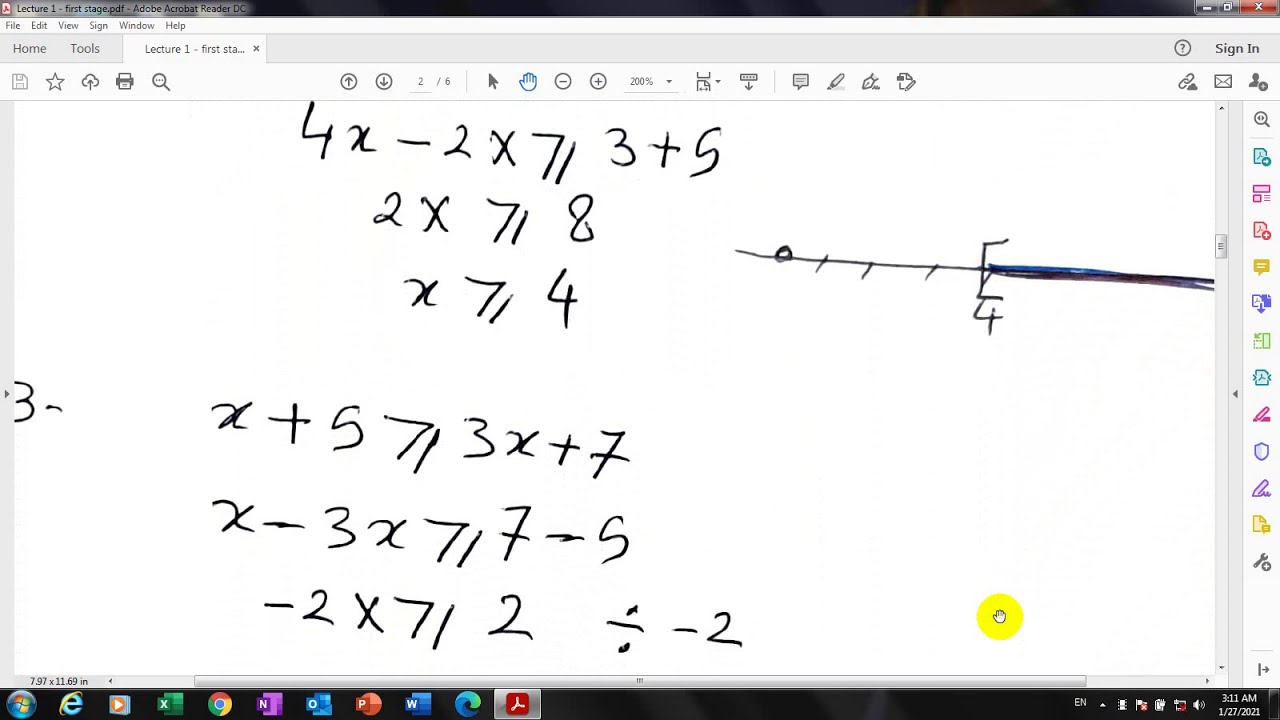Launch Google Chrome from the taskbar
Viewport: 1280px width, 720px height.
(219, 705)
